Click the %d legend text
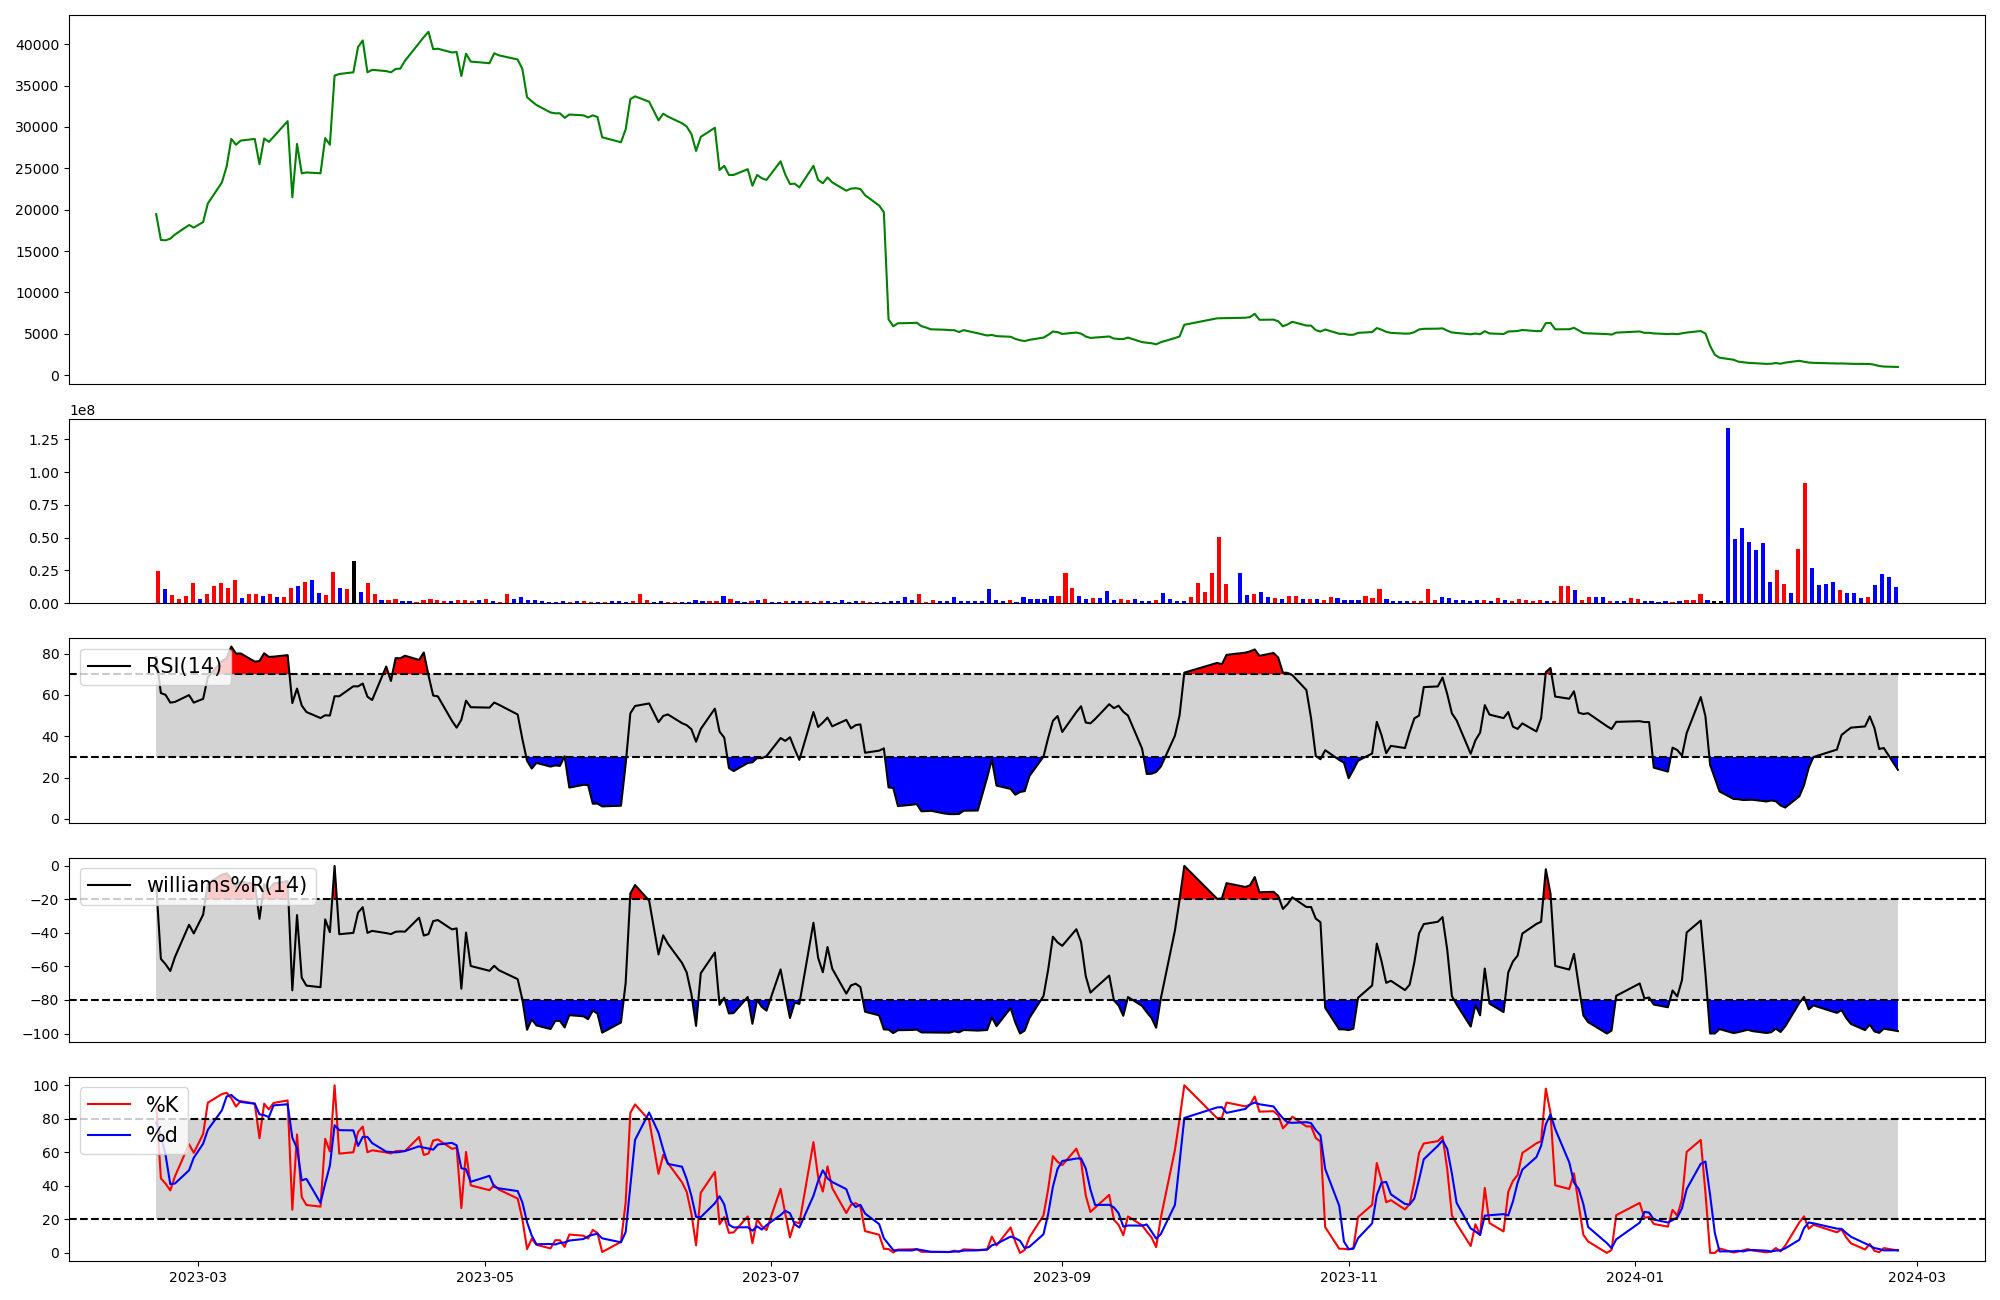Screen dimensions: 2000x1300 pyautogui.click(x=162, y=1134)
